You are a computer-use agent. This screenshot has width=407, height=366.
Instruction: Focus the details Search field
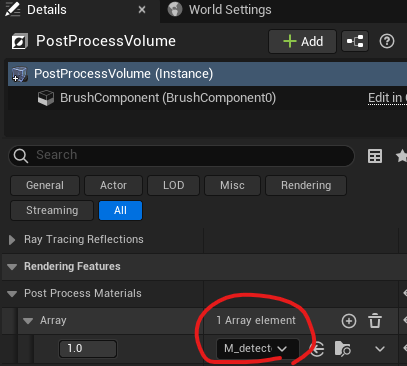tap(181, 156)
